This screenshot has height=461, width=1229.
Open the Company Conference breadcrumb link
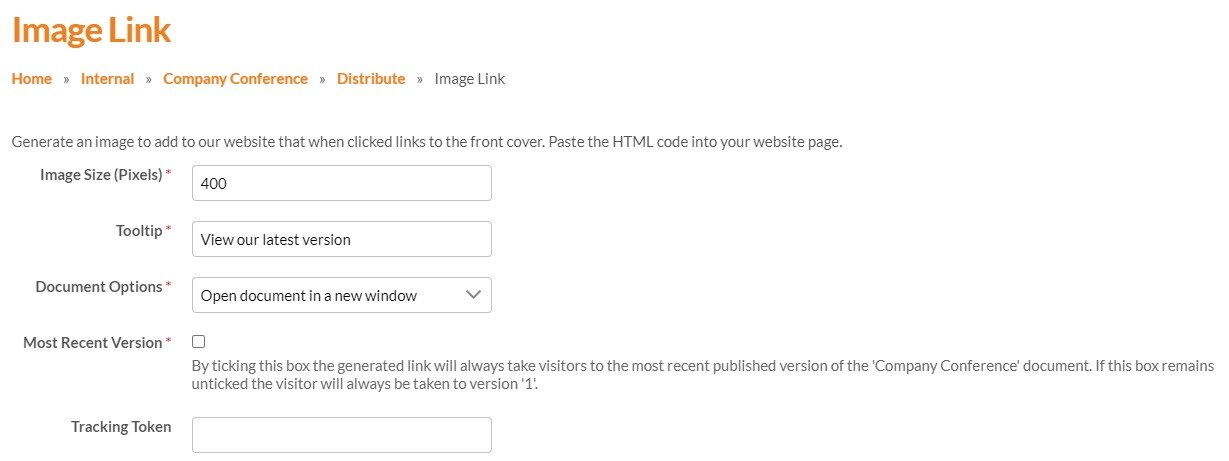click(235, 79)
